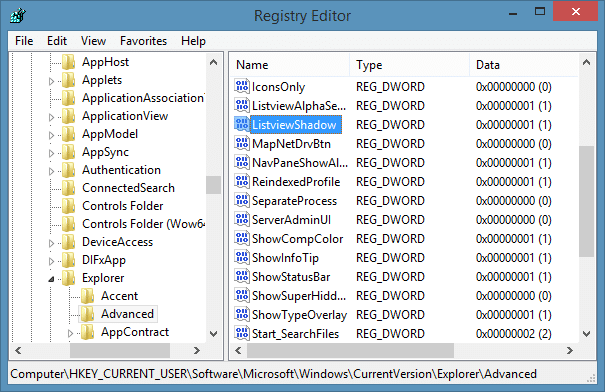The height and width of the screenshot is (392, 605).
Task: Open the File menu
Action: click(24, 41)
